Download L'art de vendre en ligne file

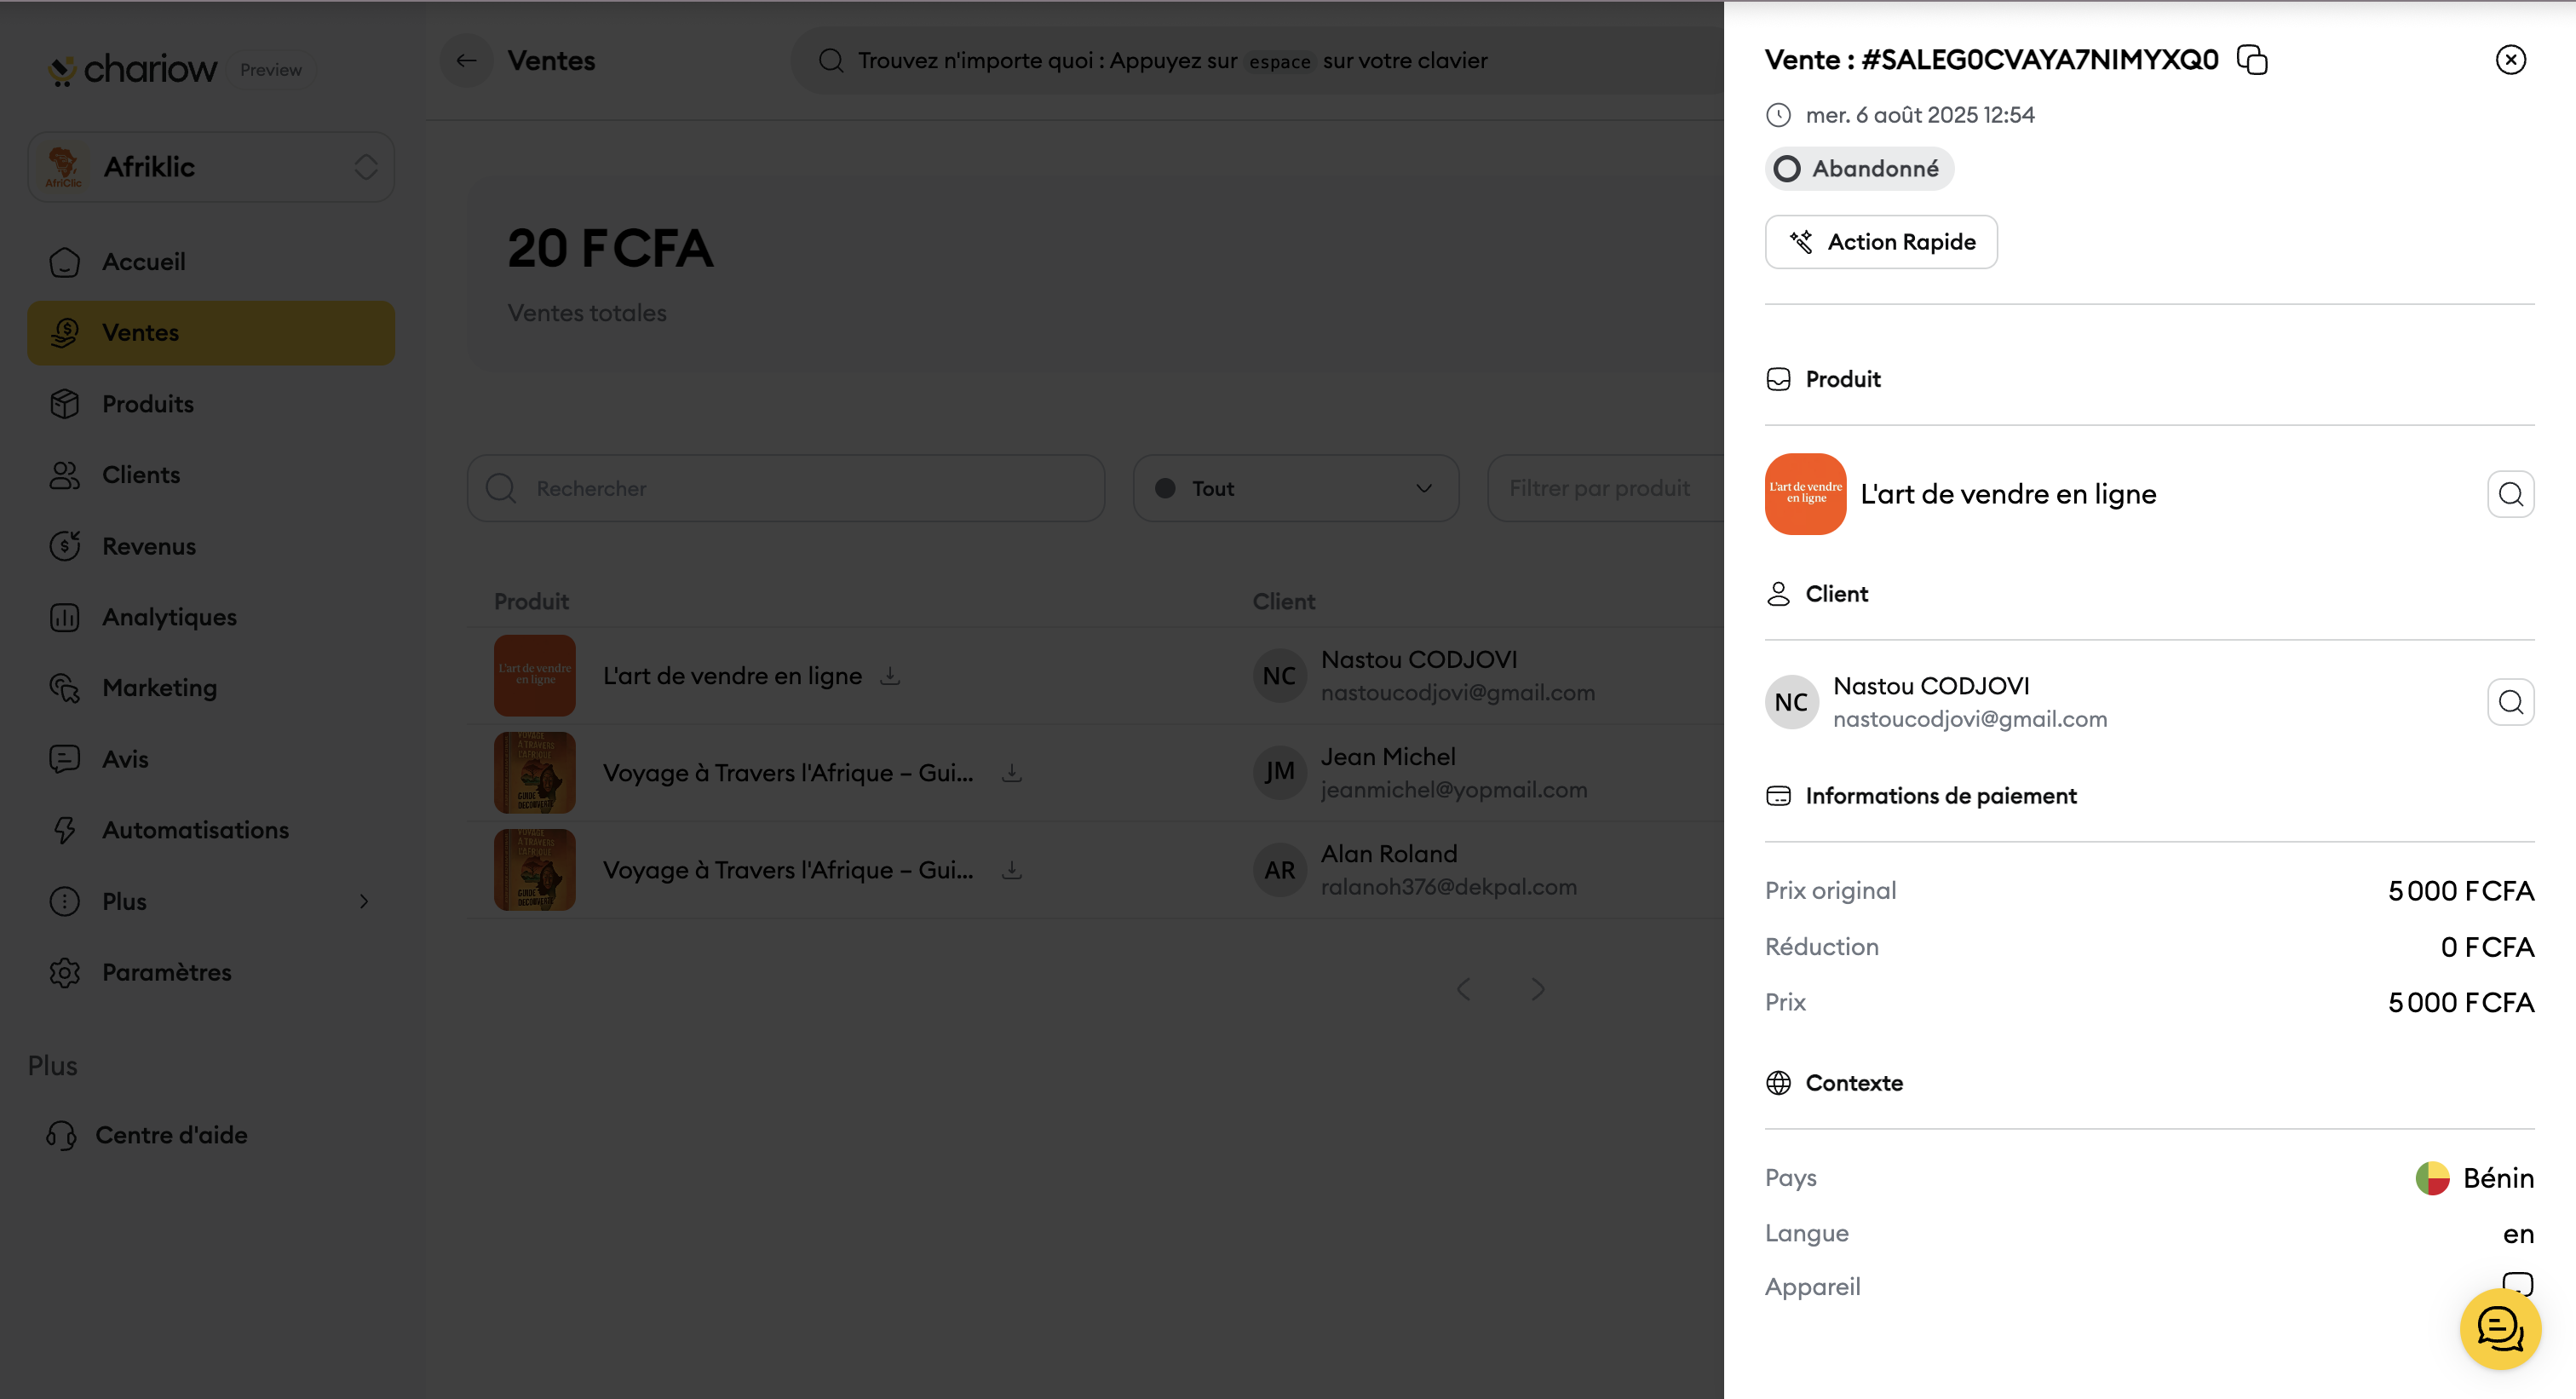890,676
